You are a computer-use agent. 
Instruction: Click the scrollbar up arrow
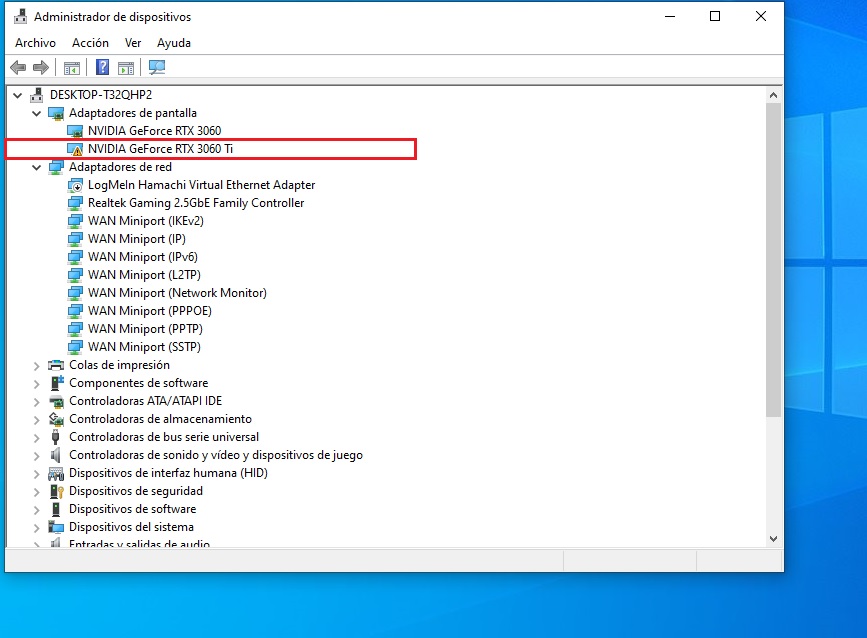pos(774,95)
